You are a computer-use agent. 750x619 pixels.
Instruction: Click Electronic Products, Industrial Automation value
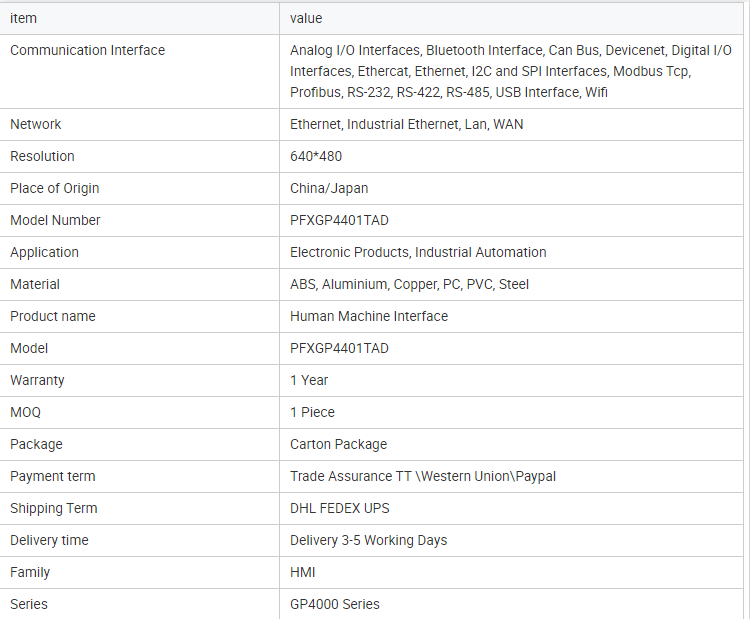[418, 253]
